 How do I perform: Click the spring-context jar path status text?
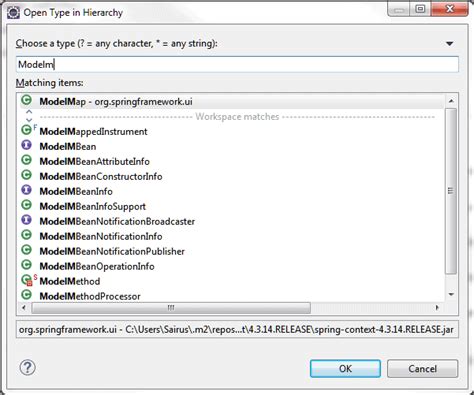click(x=236, y=329)
